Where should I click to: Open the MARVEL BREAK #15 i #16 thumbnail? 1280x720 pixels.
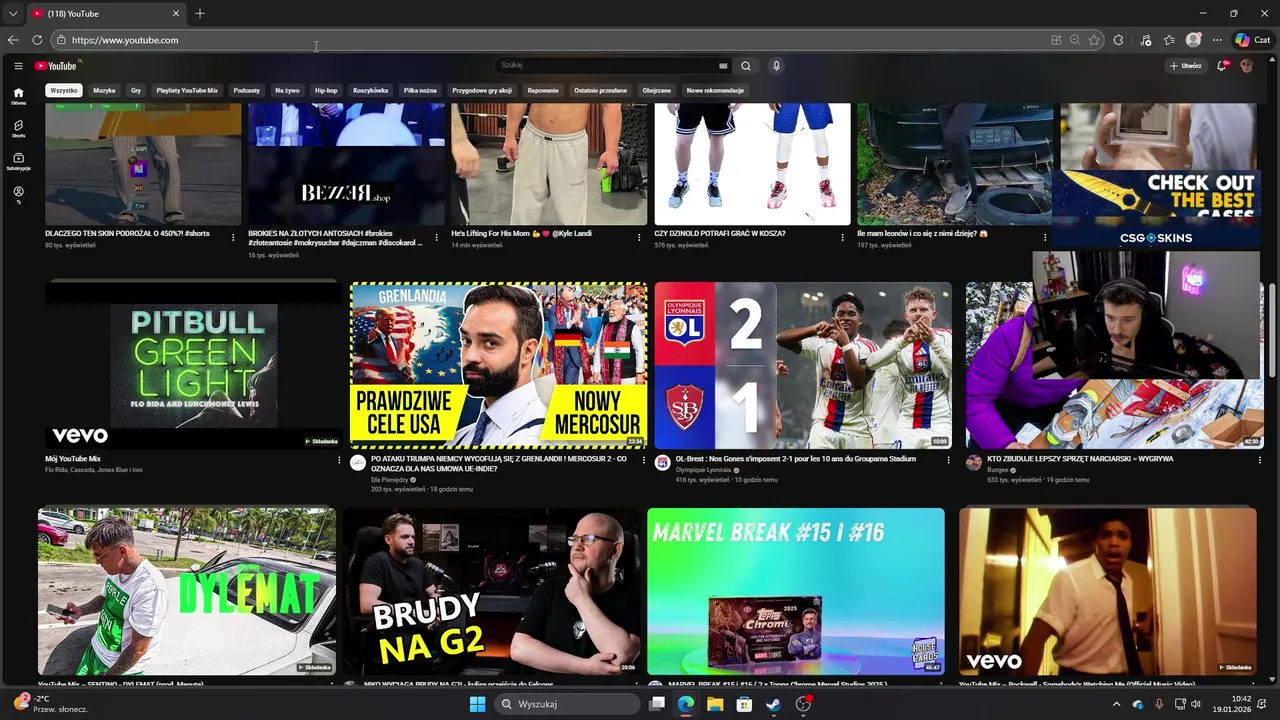796,591
